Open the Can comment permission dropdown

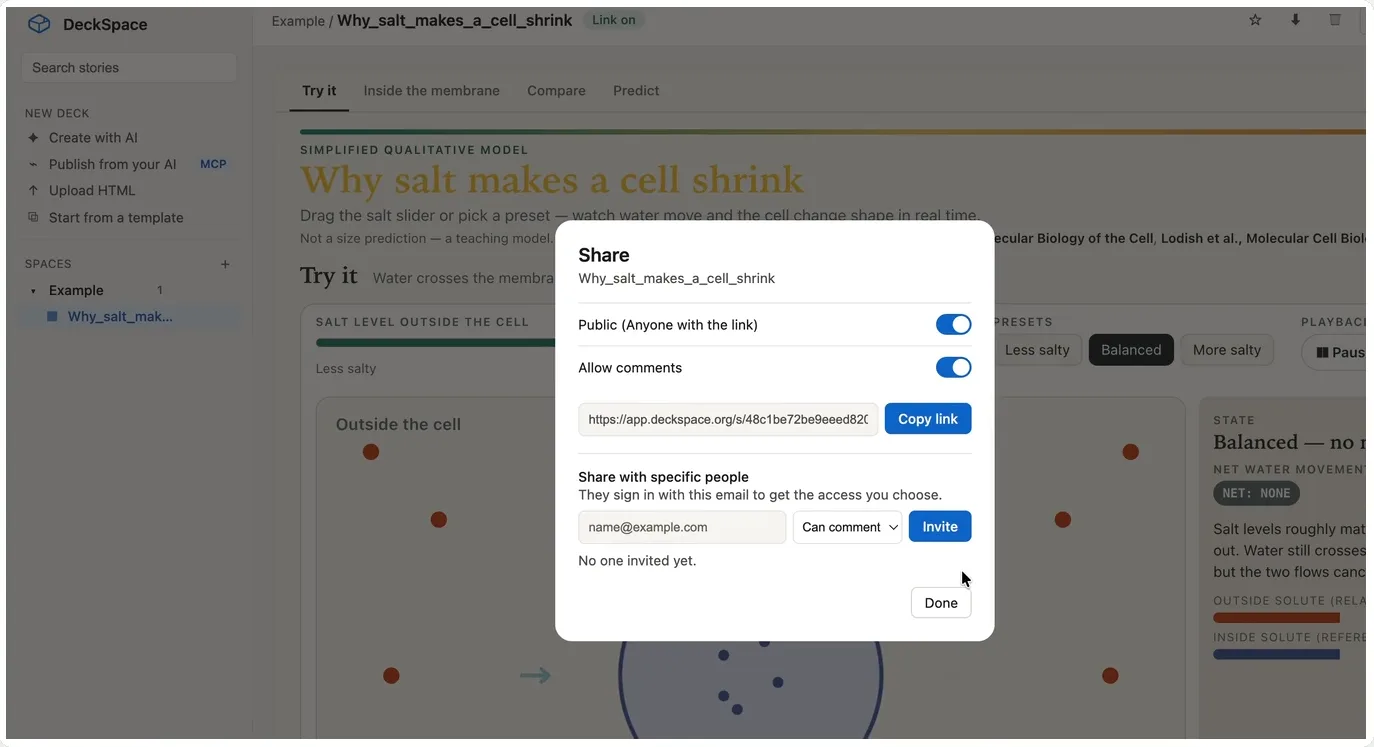(847, 527)
